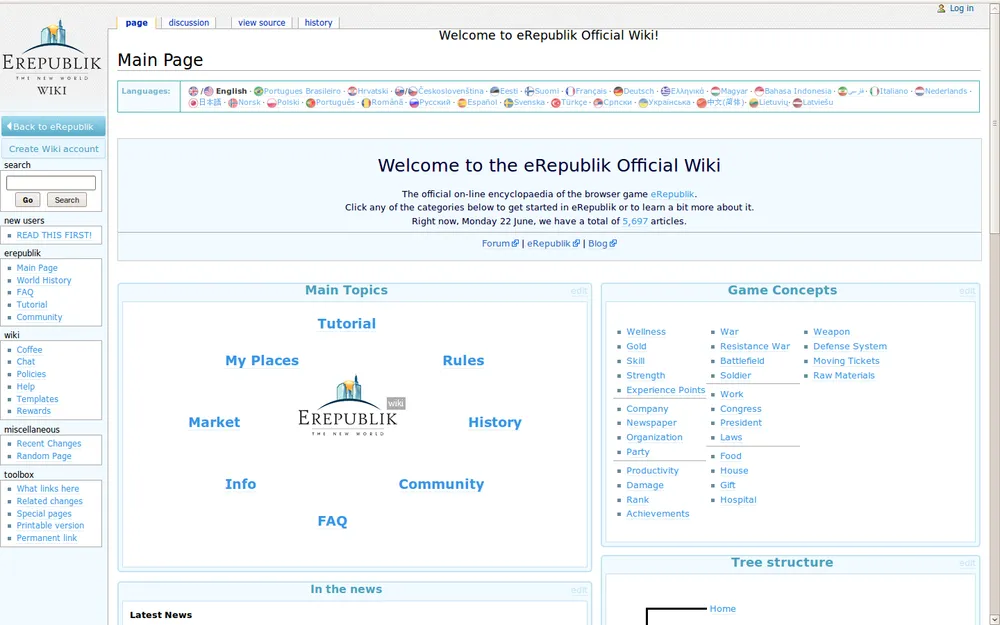Click the Polish flag next to Polski
The height and width of the screenshot is (625, 1000).
tap(272, 103)
